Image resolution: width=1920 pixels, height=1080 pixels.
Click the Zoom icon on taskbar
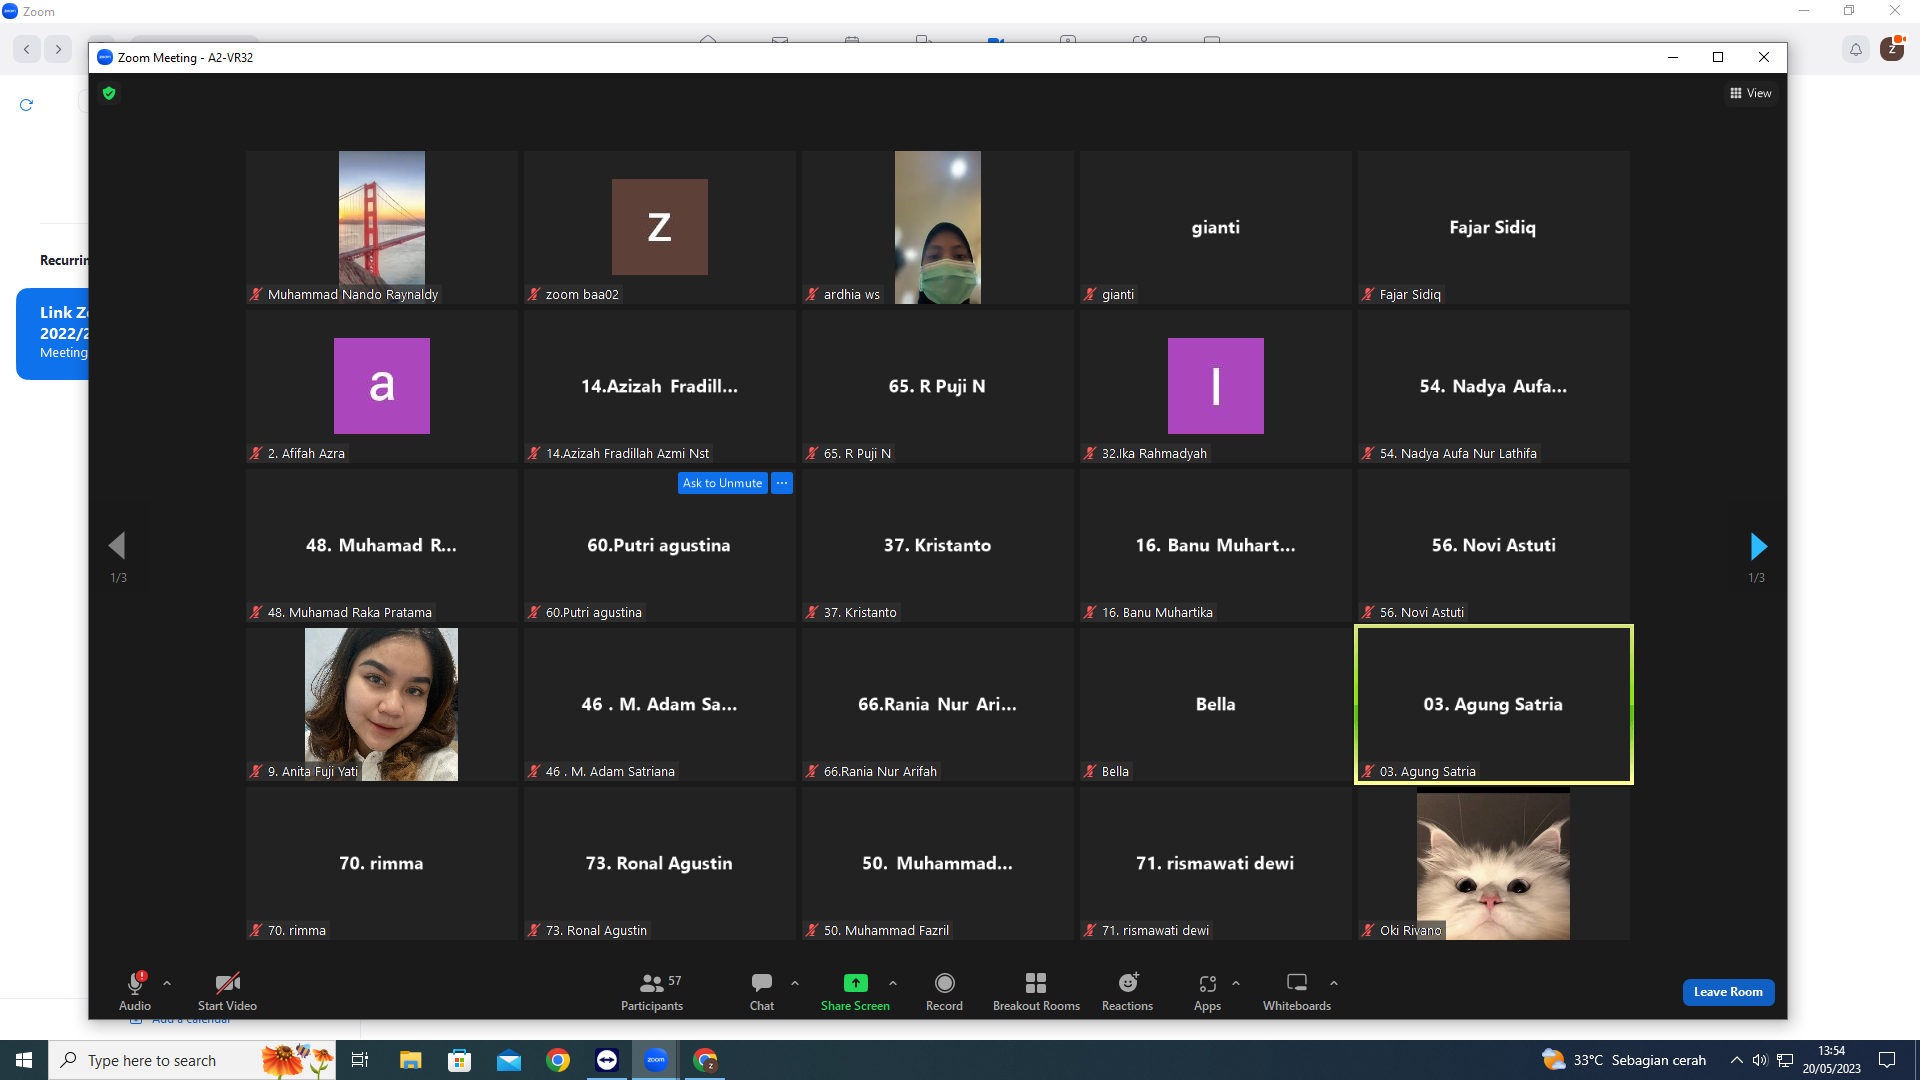tap(656, 1060)
